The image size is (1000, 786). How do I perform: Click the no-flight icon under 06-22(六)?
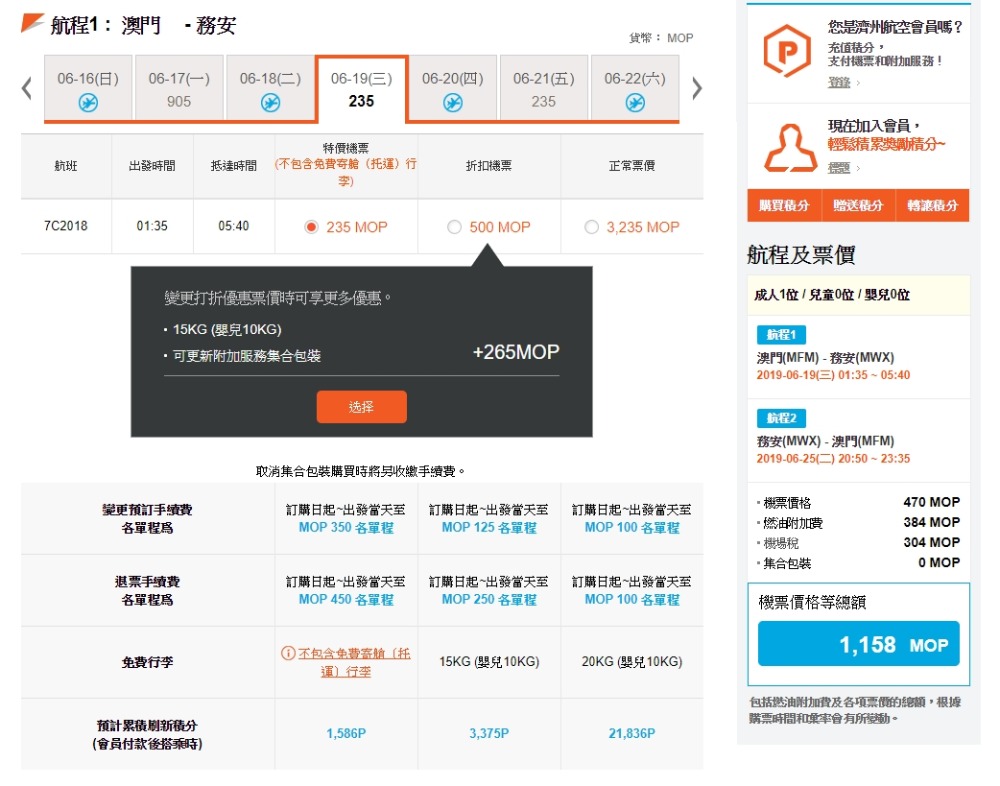(x=634, y=102)
